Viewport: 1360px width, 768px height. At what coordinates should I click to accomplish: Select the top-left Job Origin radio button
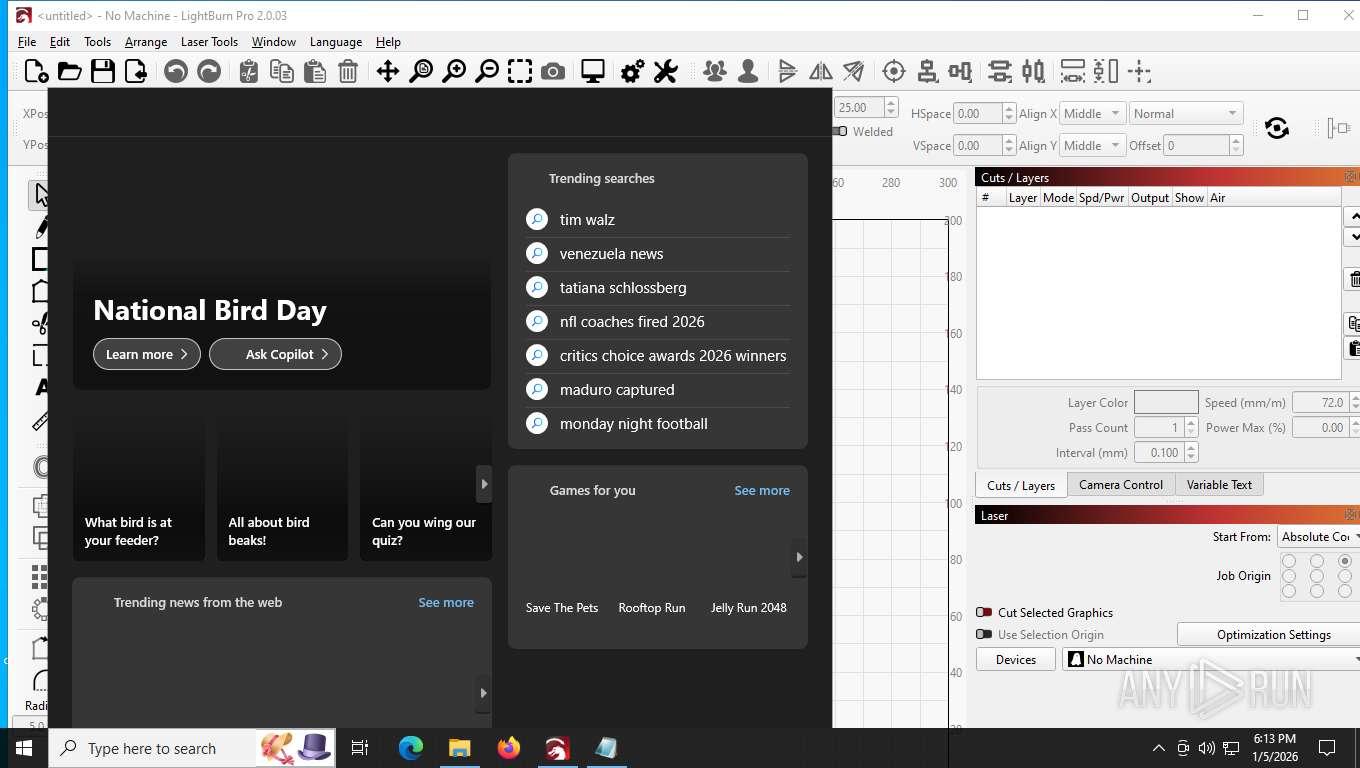(1289, 561)
